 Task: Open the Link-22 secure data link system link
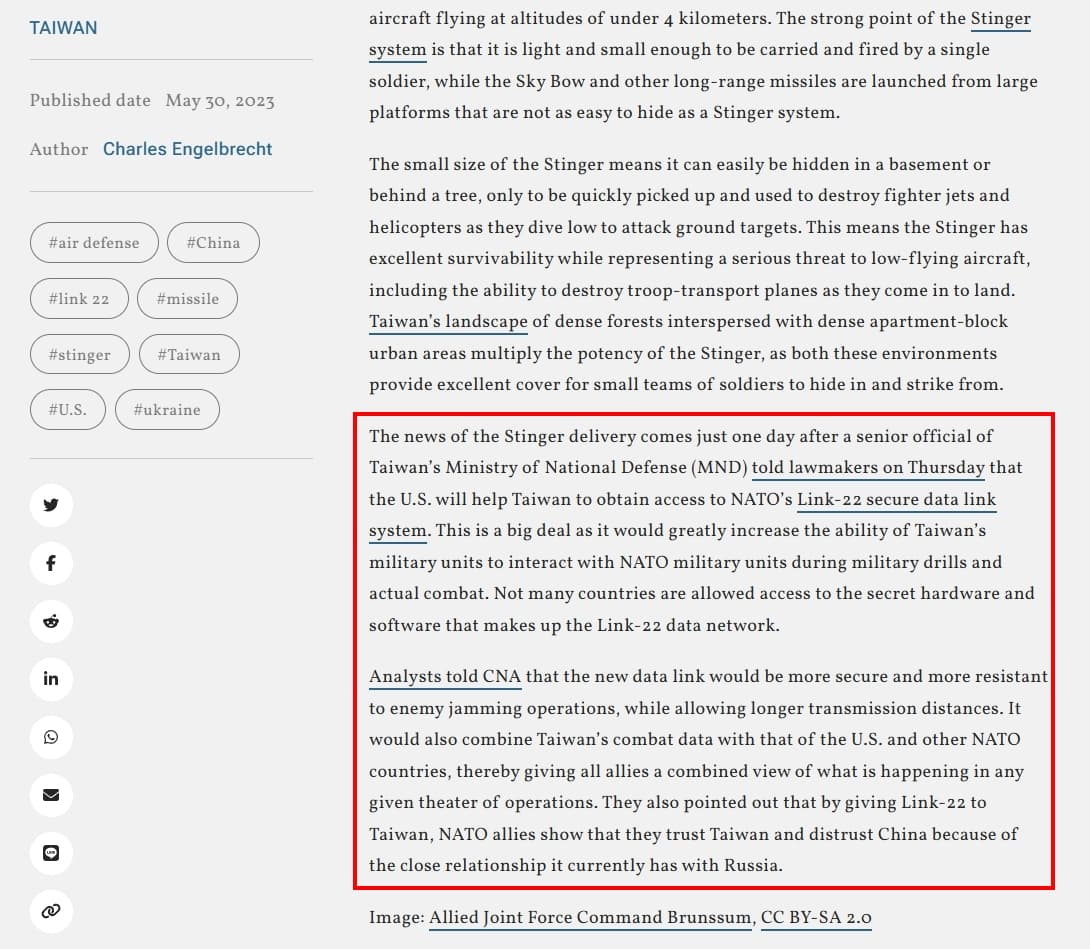point(897,500)
